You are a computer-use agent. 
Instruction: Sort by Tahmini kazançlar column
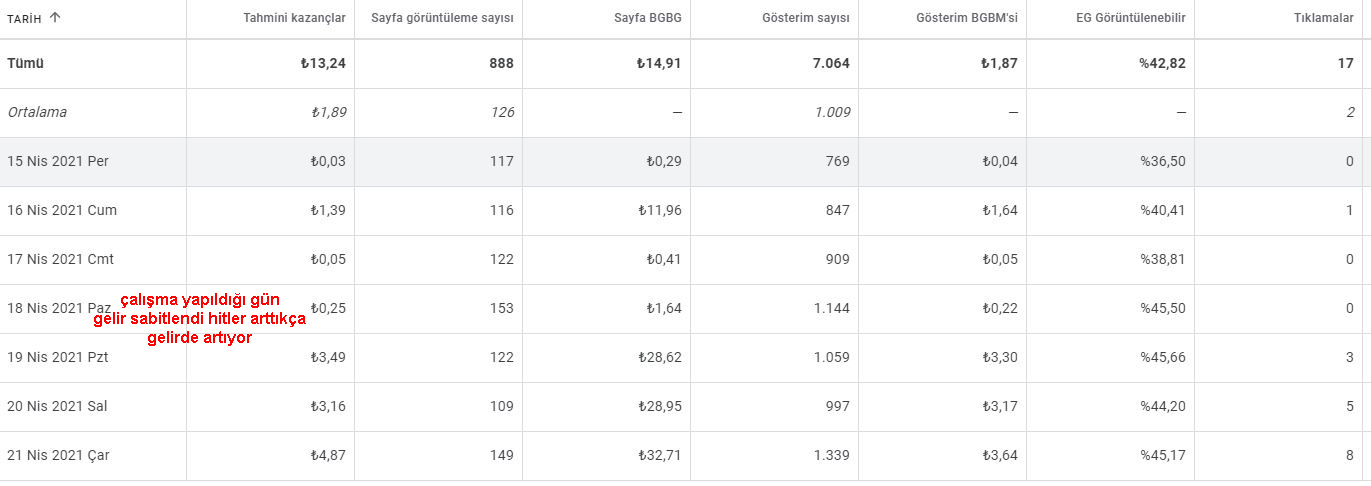[295, 18]
